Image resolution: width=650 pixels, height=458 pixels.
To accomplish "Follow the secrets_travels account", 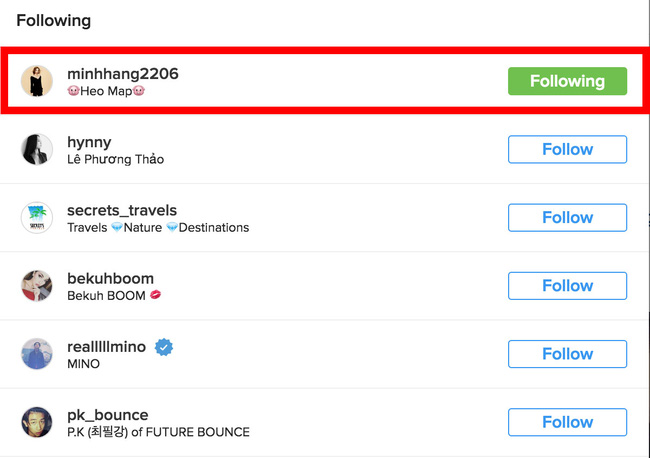I will tap(567, 218).
